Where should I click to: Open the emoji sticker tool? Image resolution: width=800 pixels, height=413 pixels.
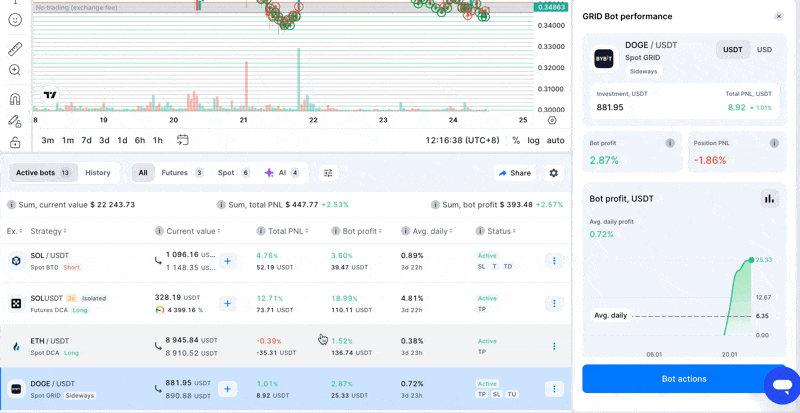click(15, 20)
